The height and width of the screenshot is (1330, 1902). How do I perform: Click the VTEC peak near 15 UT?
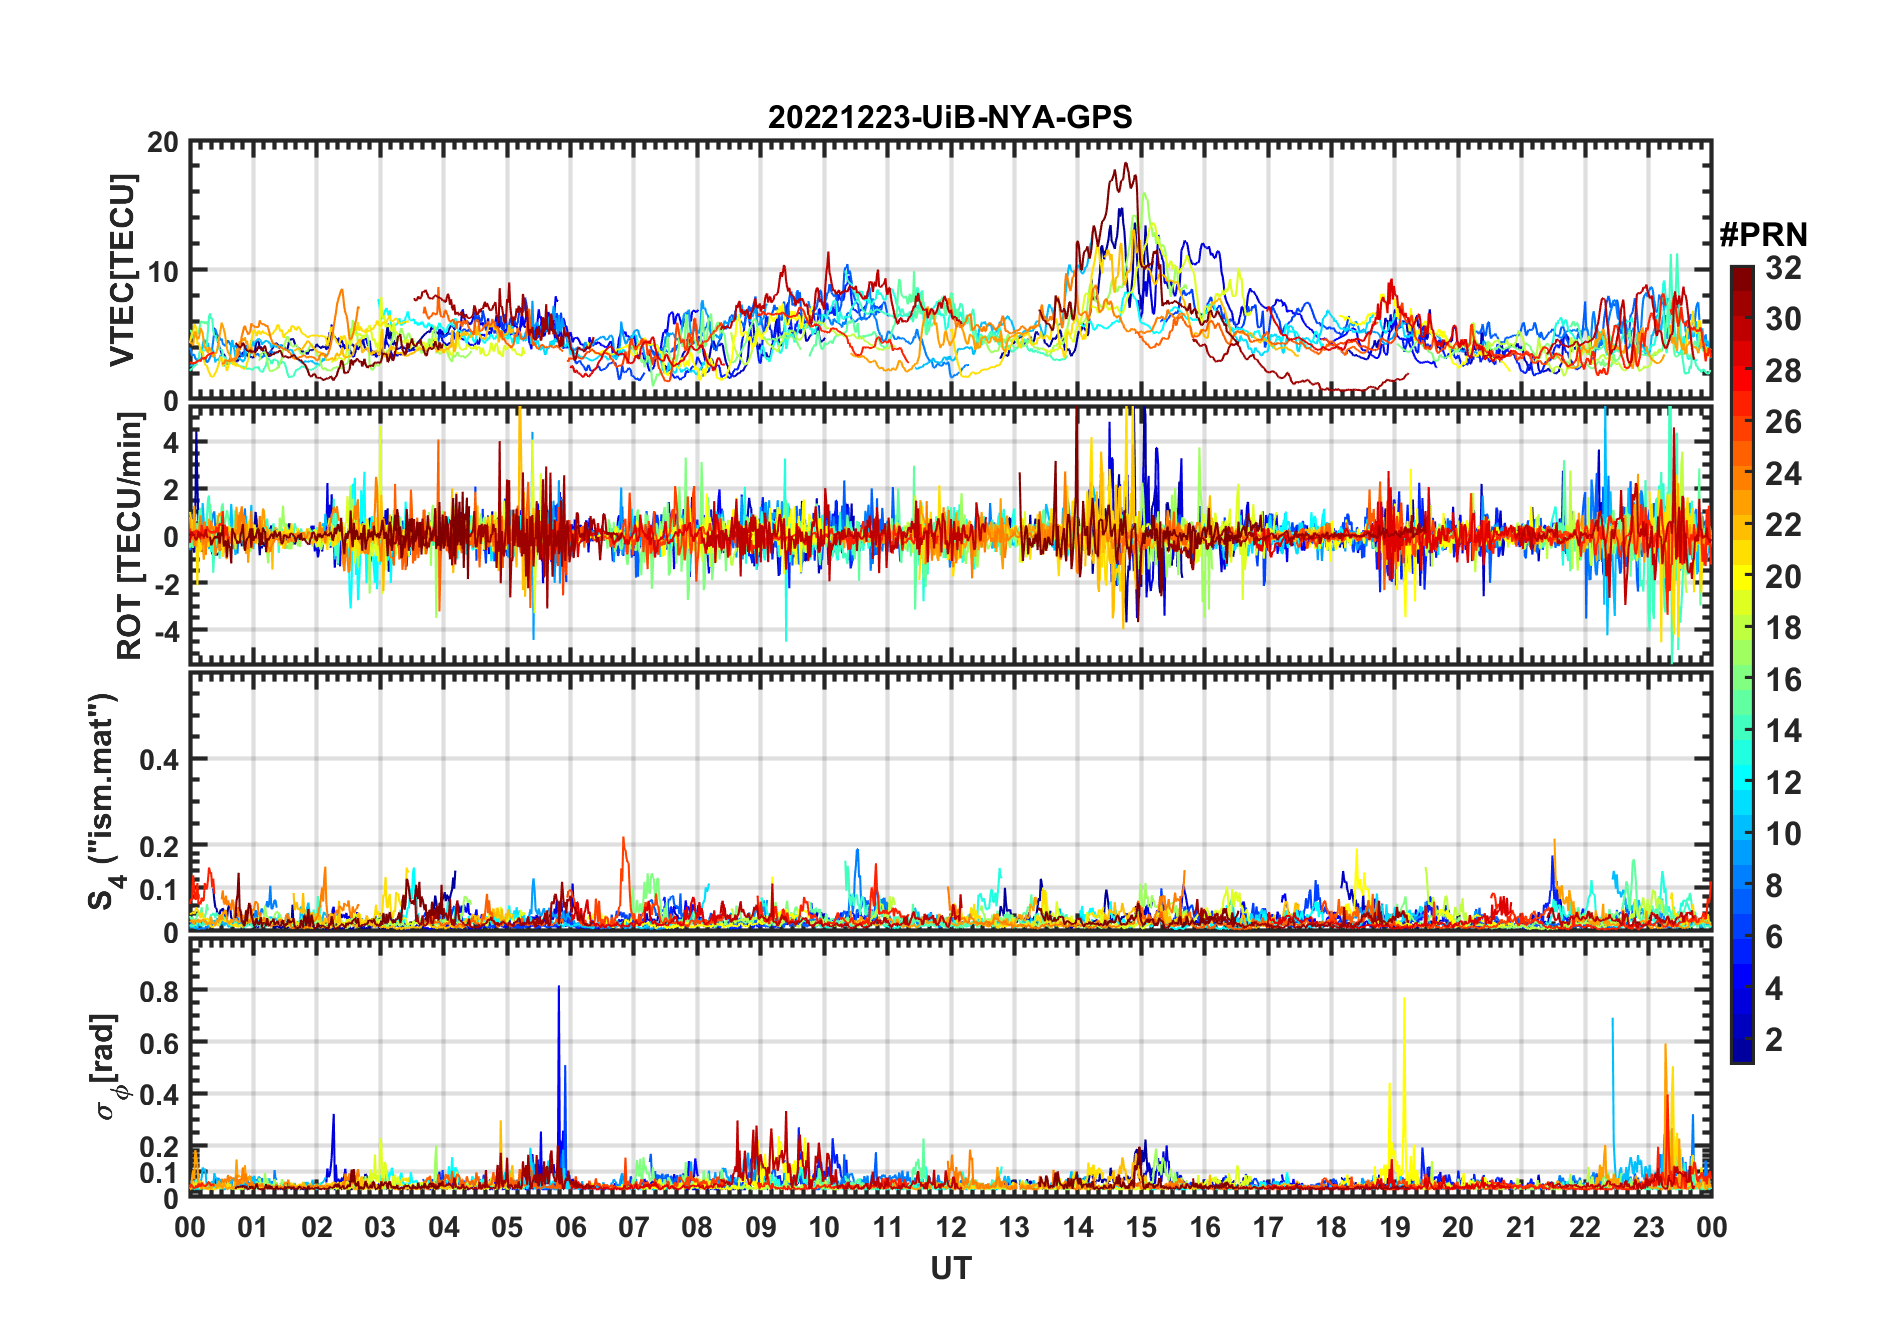pos(1126,165)
